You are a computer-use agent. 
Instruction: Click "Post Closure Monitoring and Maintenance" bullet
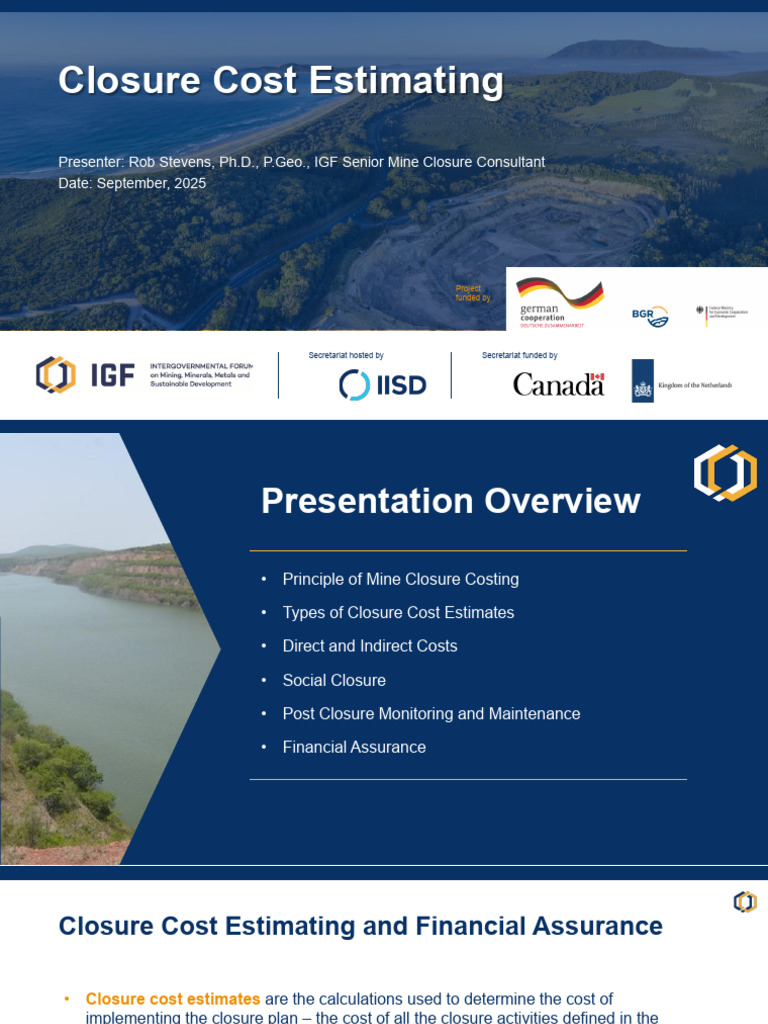(x=431, y=714)
